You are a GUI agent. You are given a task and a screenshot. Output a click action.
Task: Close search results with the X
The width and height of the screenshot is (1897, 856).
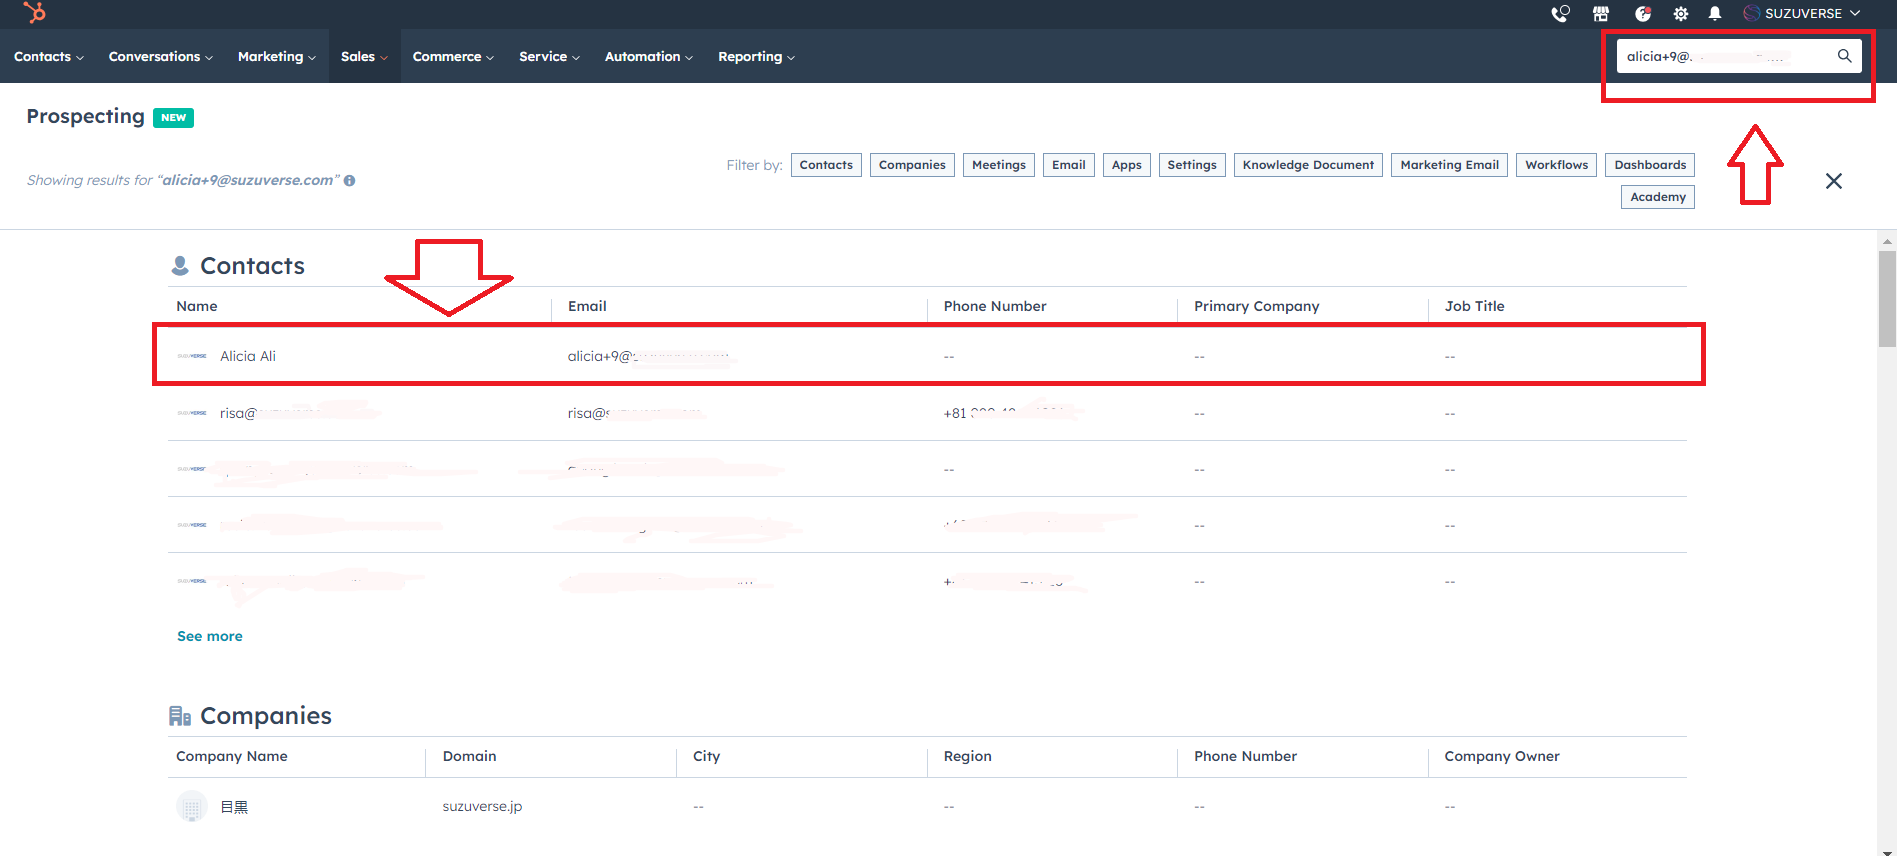(x=1833, y=181)
